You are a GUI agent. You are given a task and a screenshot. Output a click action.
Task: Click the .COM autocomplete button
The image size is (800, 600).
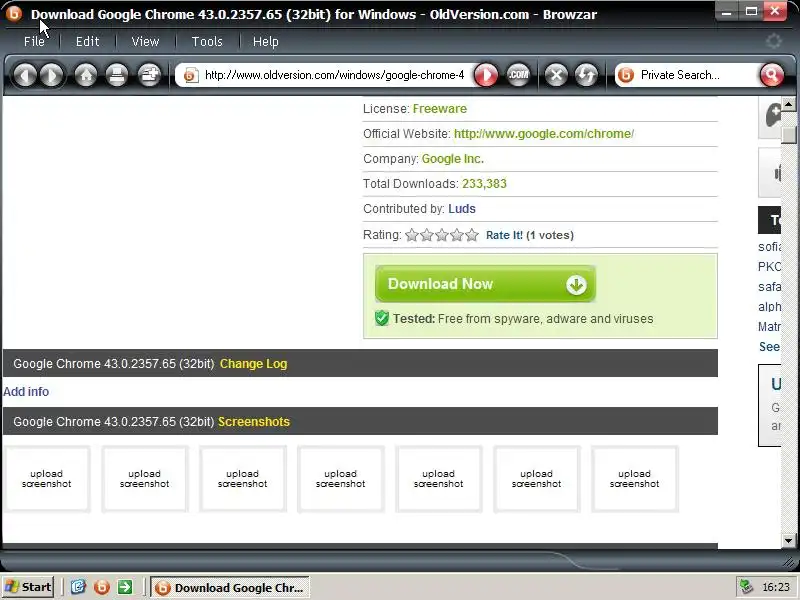point(518,76)
